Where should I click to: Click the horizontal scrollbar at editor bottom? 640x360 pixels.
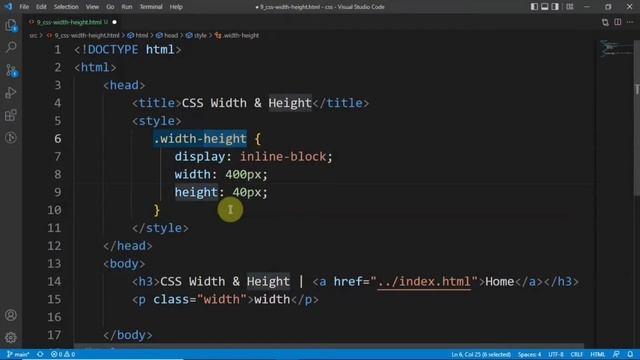[x=329, y=346]
